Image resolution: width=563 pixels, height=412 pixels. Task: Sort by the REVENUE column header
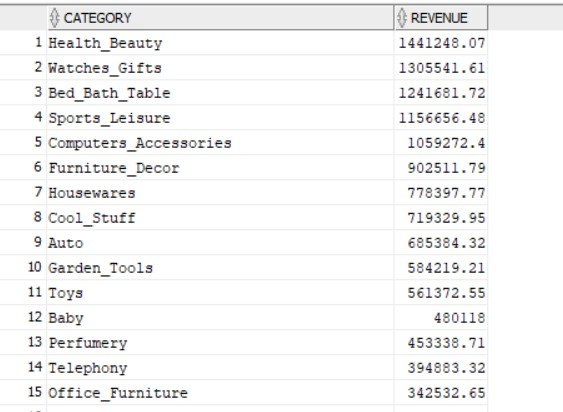pos(441,18)
